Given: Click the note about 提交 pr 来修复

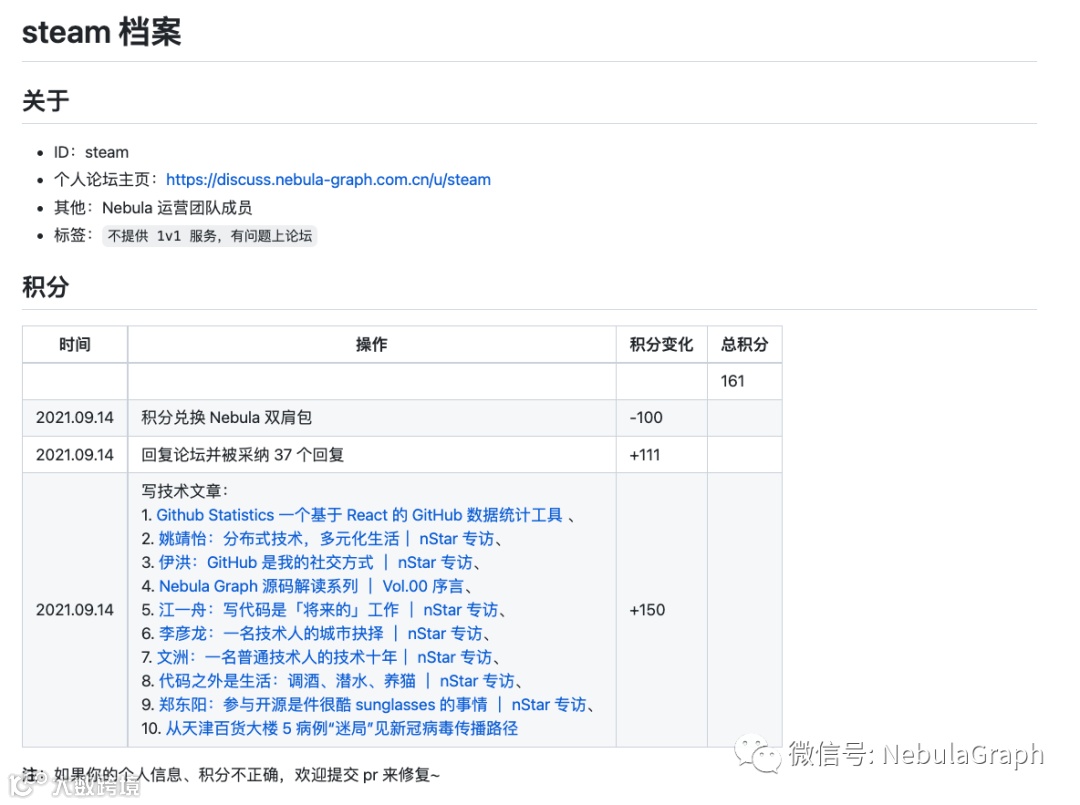Looking at the screenshot, I should [x=231, y=775].
